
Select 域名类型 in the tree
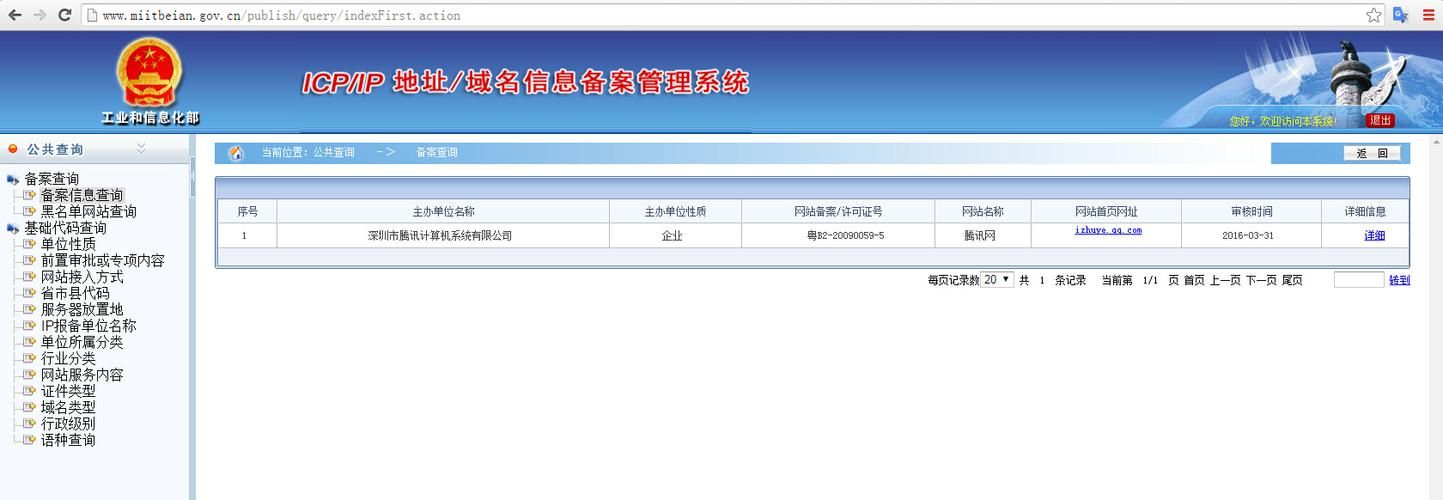tap(68, 407)
